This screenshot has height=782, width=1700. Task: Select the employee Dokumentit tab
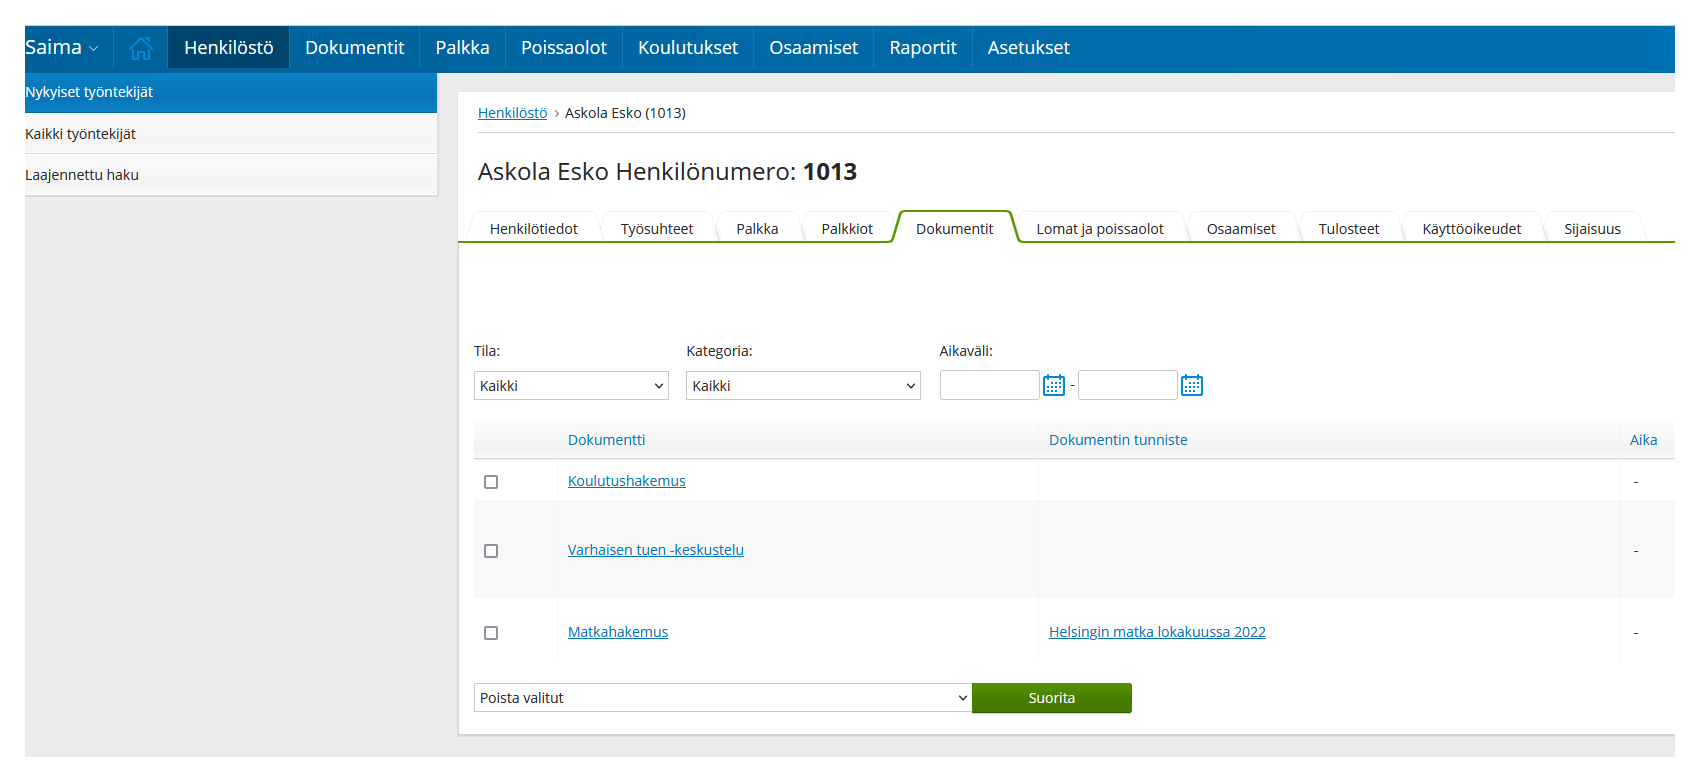click(x=955, y=229)
